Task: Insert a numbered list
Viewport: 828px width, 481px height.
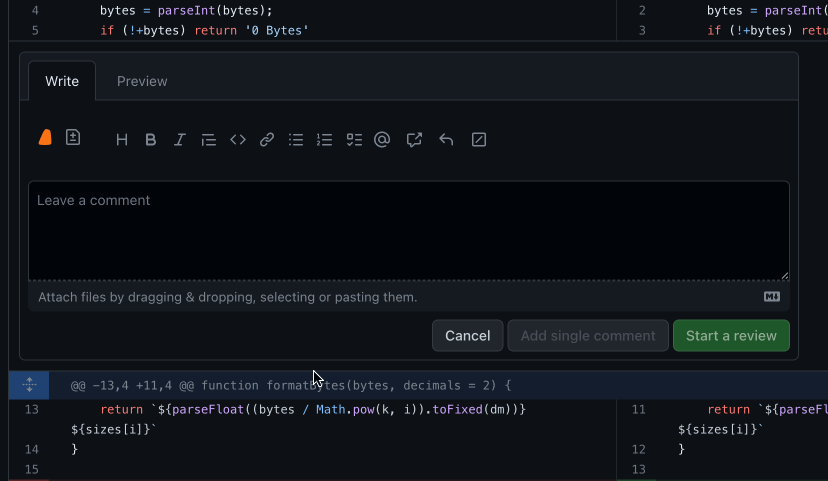Action: (x=324, y=140)
